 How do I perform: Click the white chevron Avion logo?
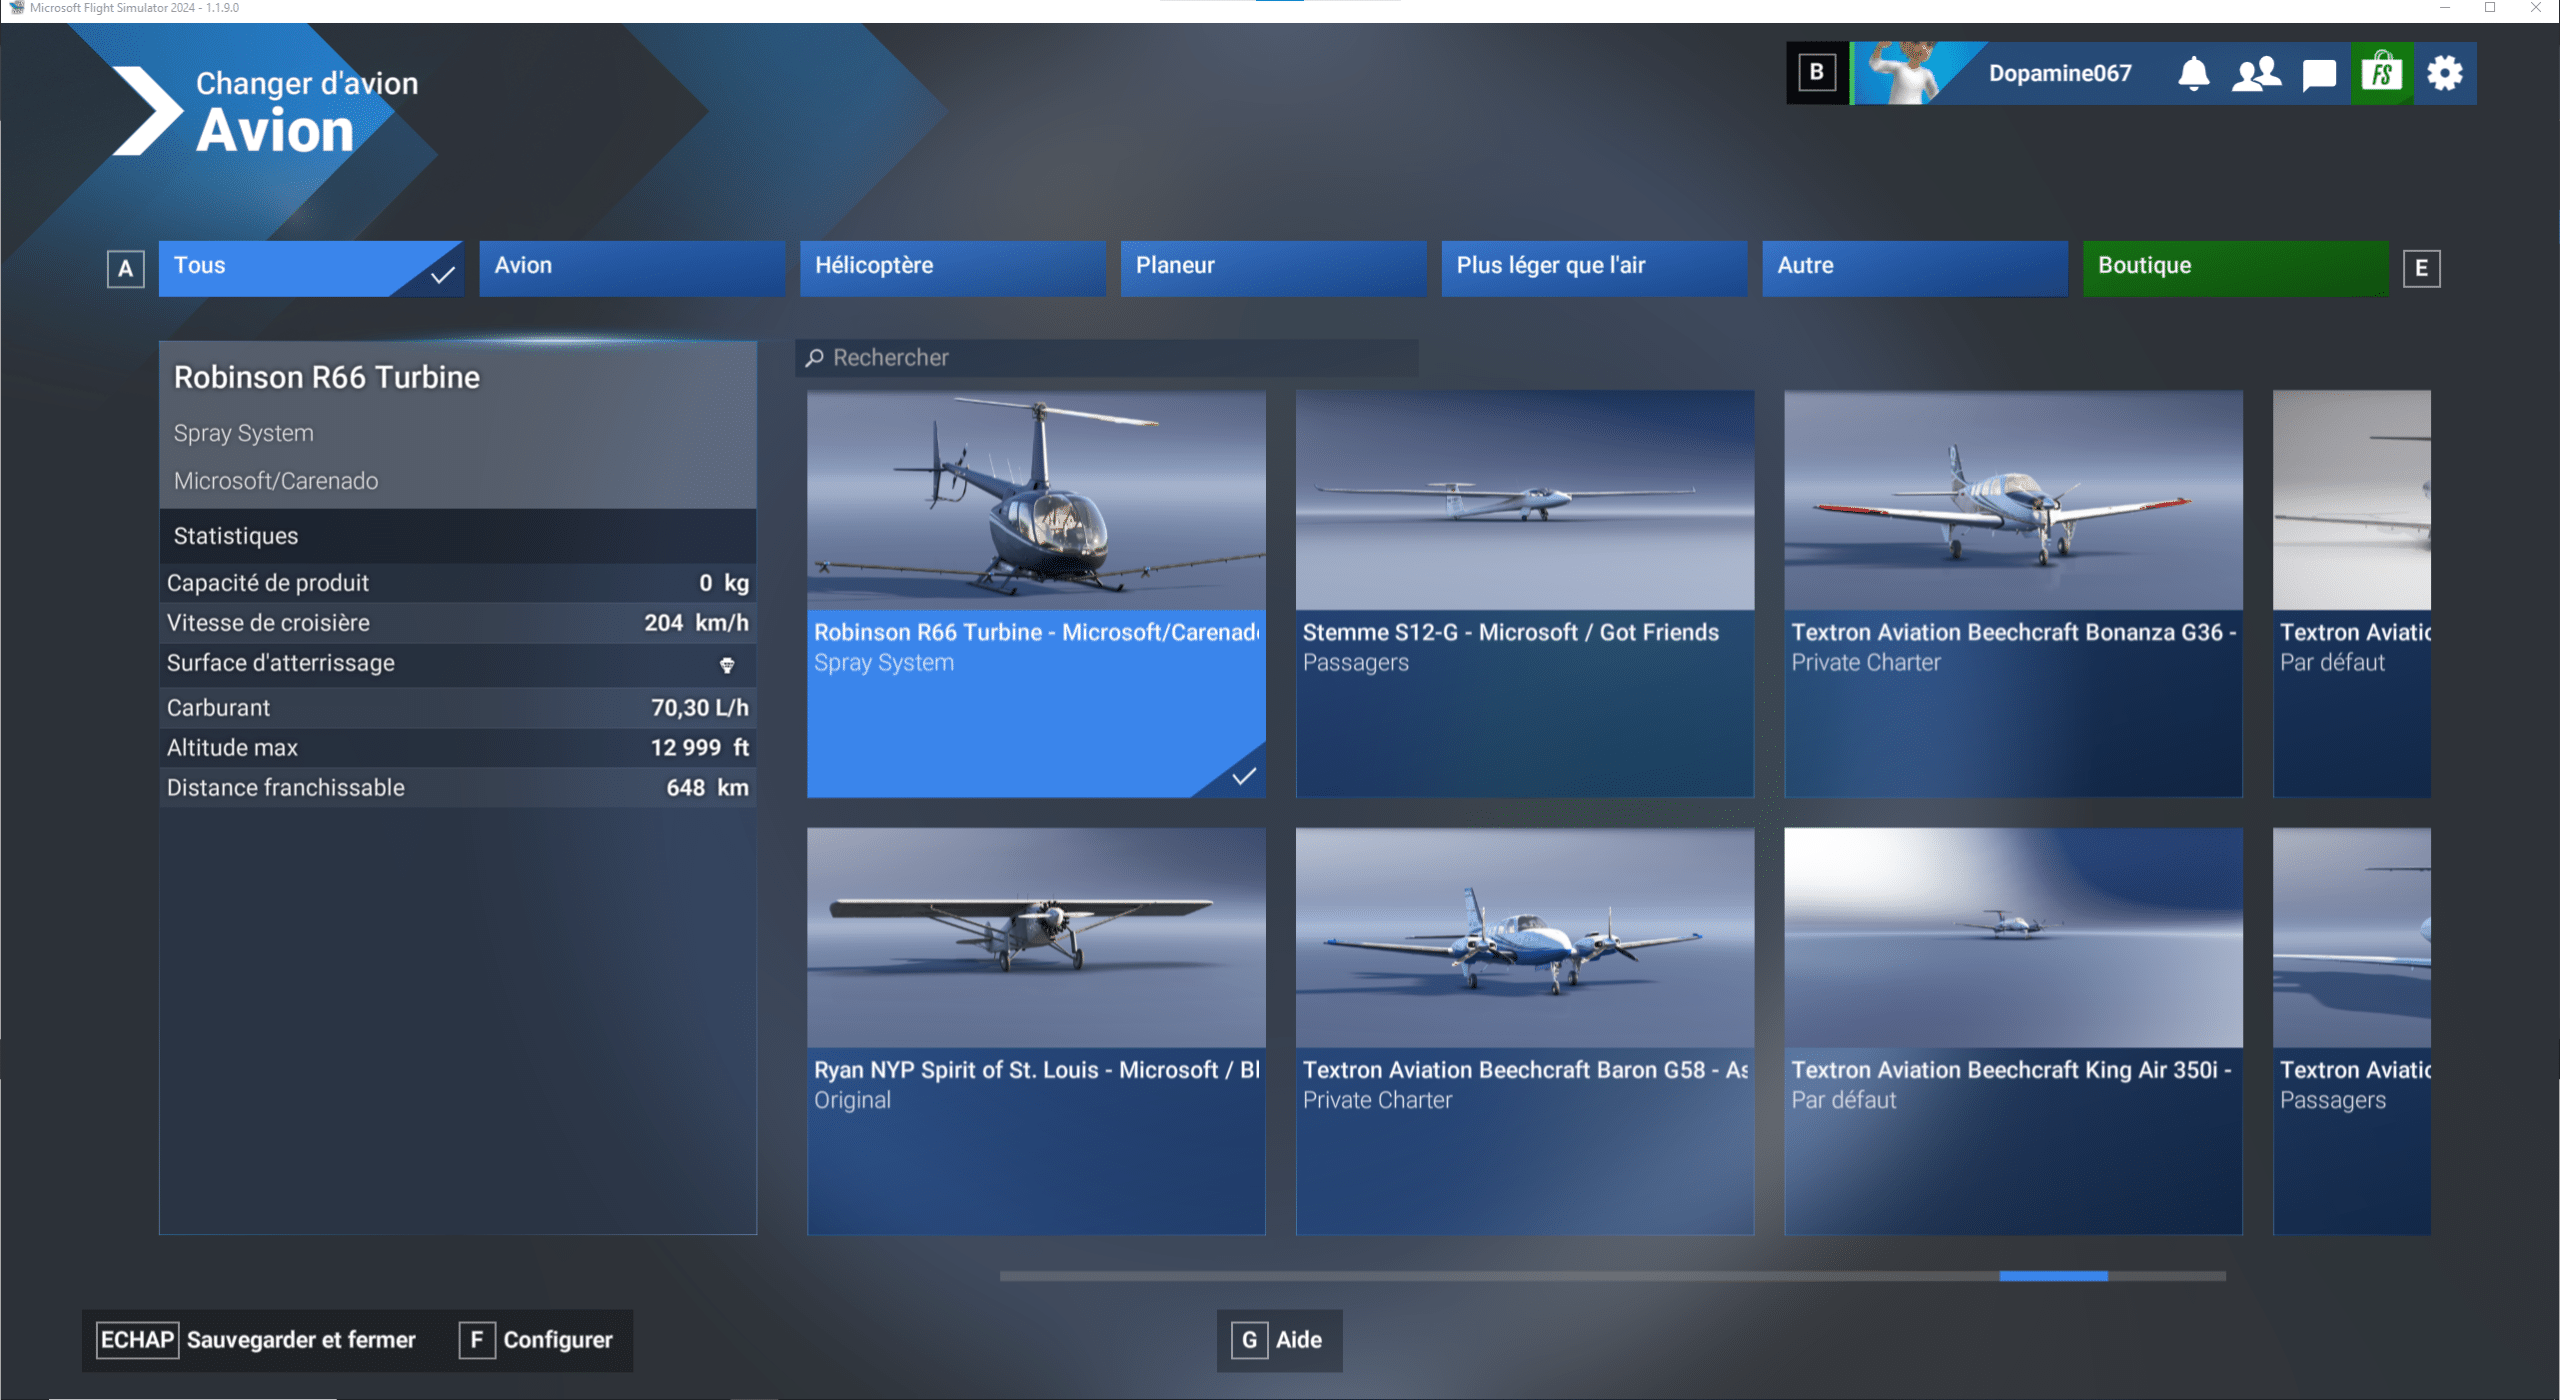tap(148, 110)
